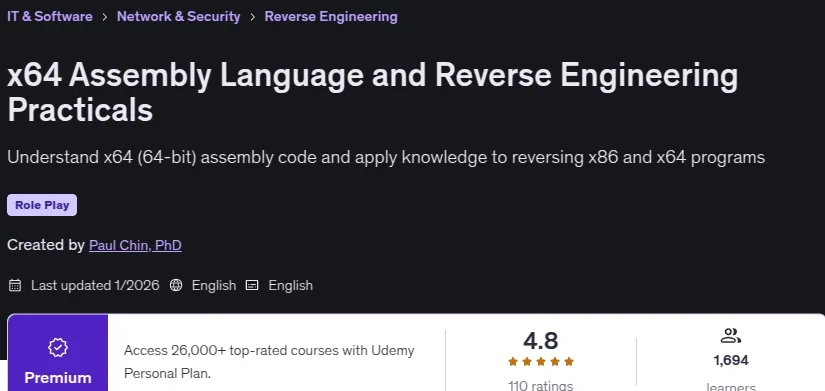Image resolution: width=825 pixels, height=391 pixels.
Task: Click the closed captions icon
Action: point(252,285)
